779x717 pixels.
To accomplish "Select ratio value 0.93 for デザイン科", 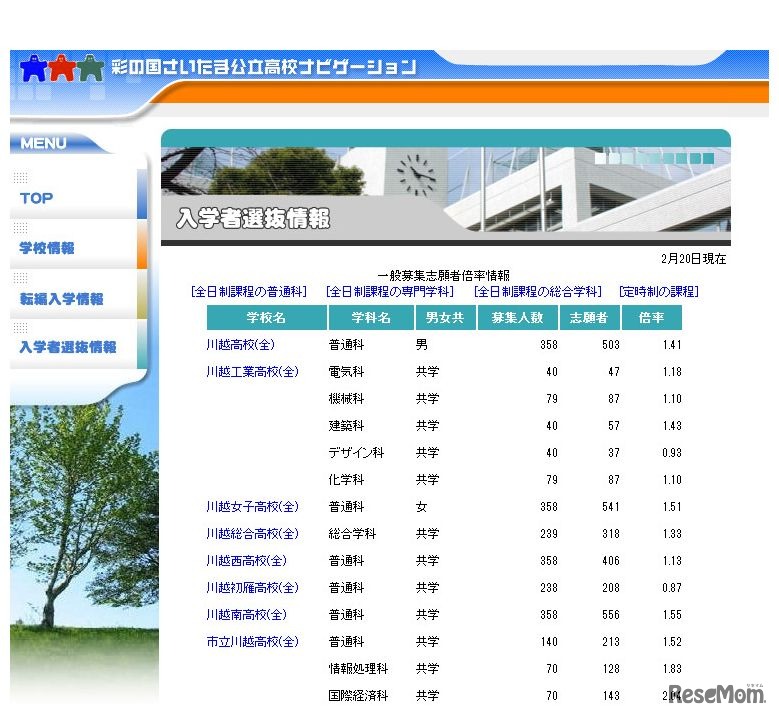I will (x=672, y=453).
